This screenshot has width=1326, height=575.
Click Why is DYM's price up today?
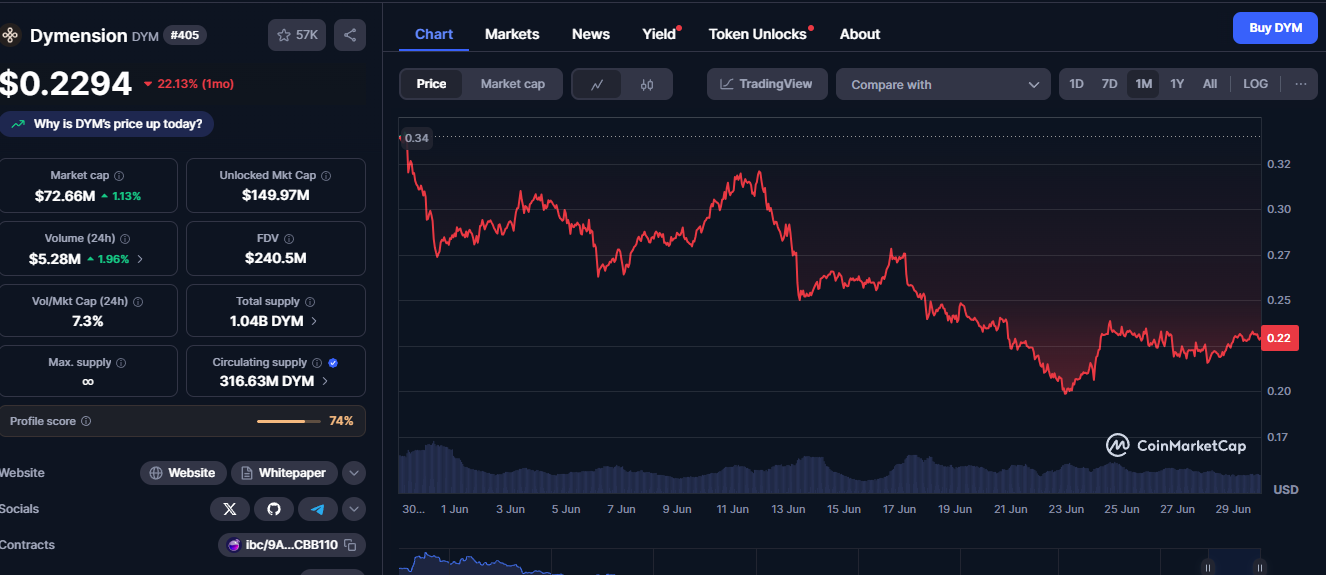[107, 124]
